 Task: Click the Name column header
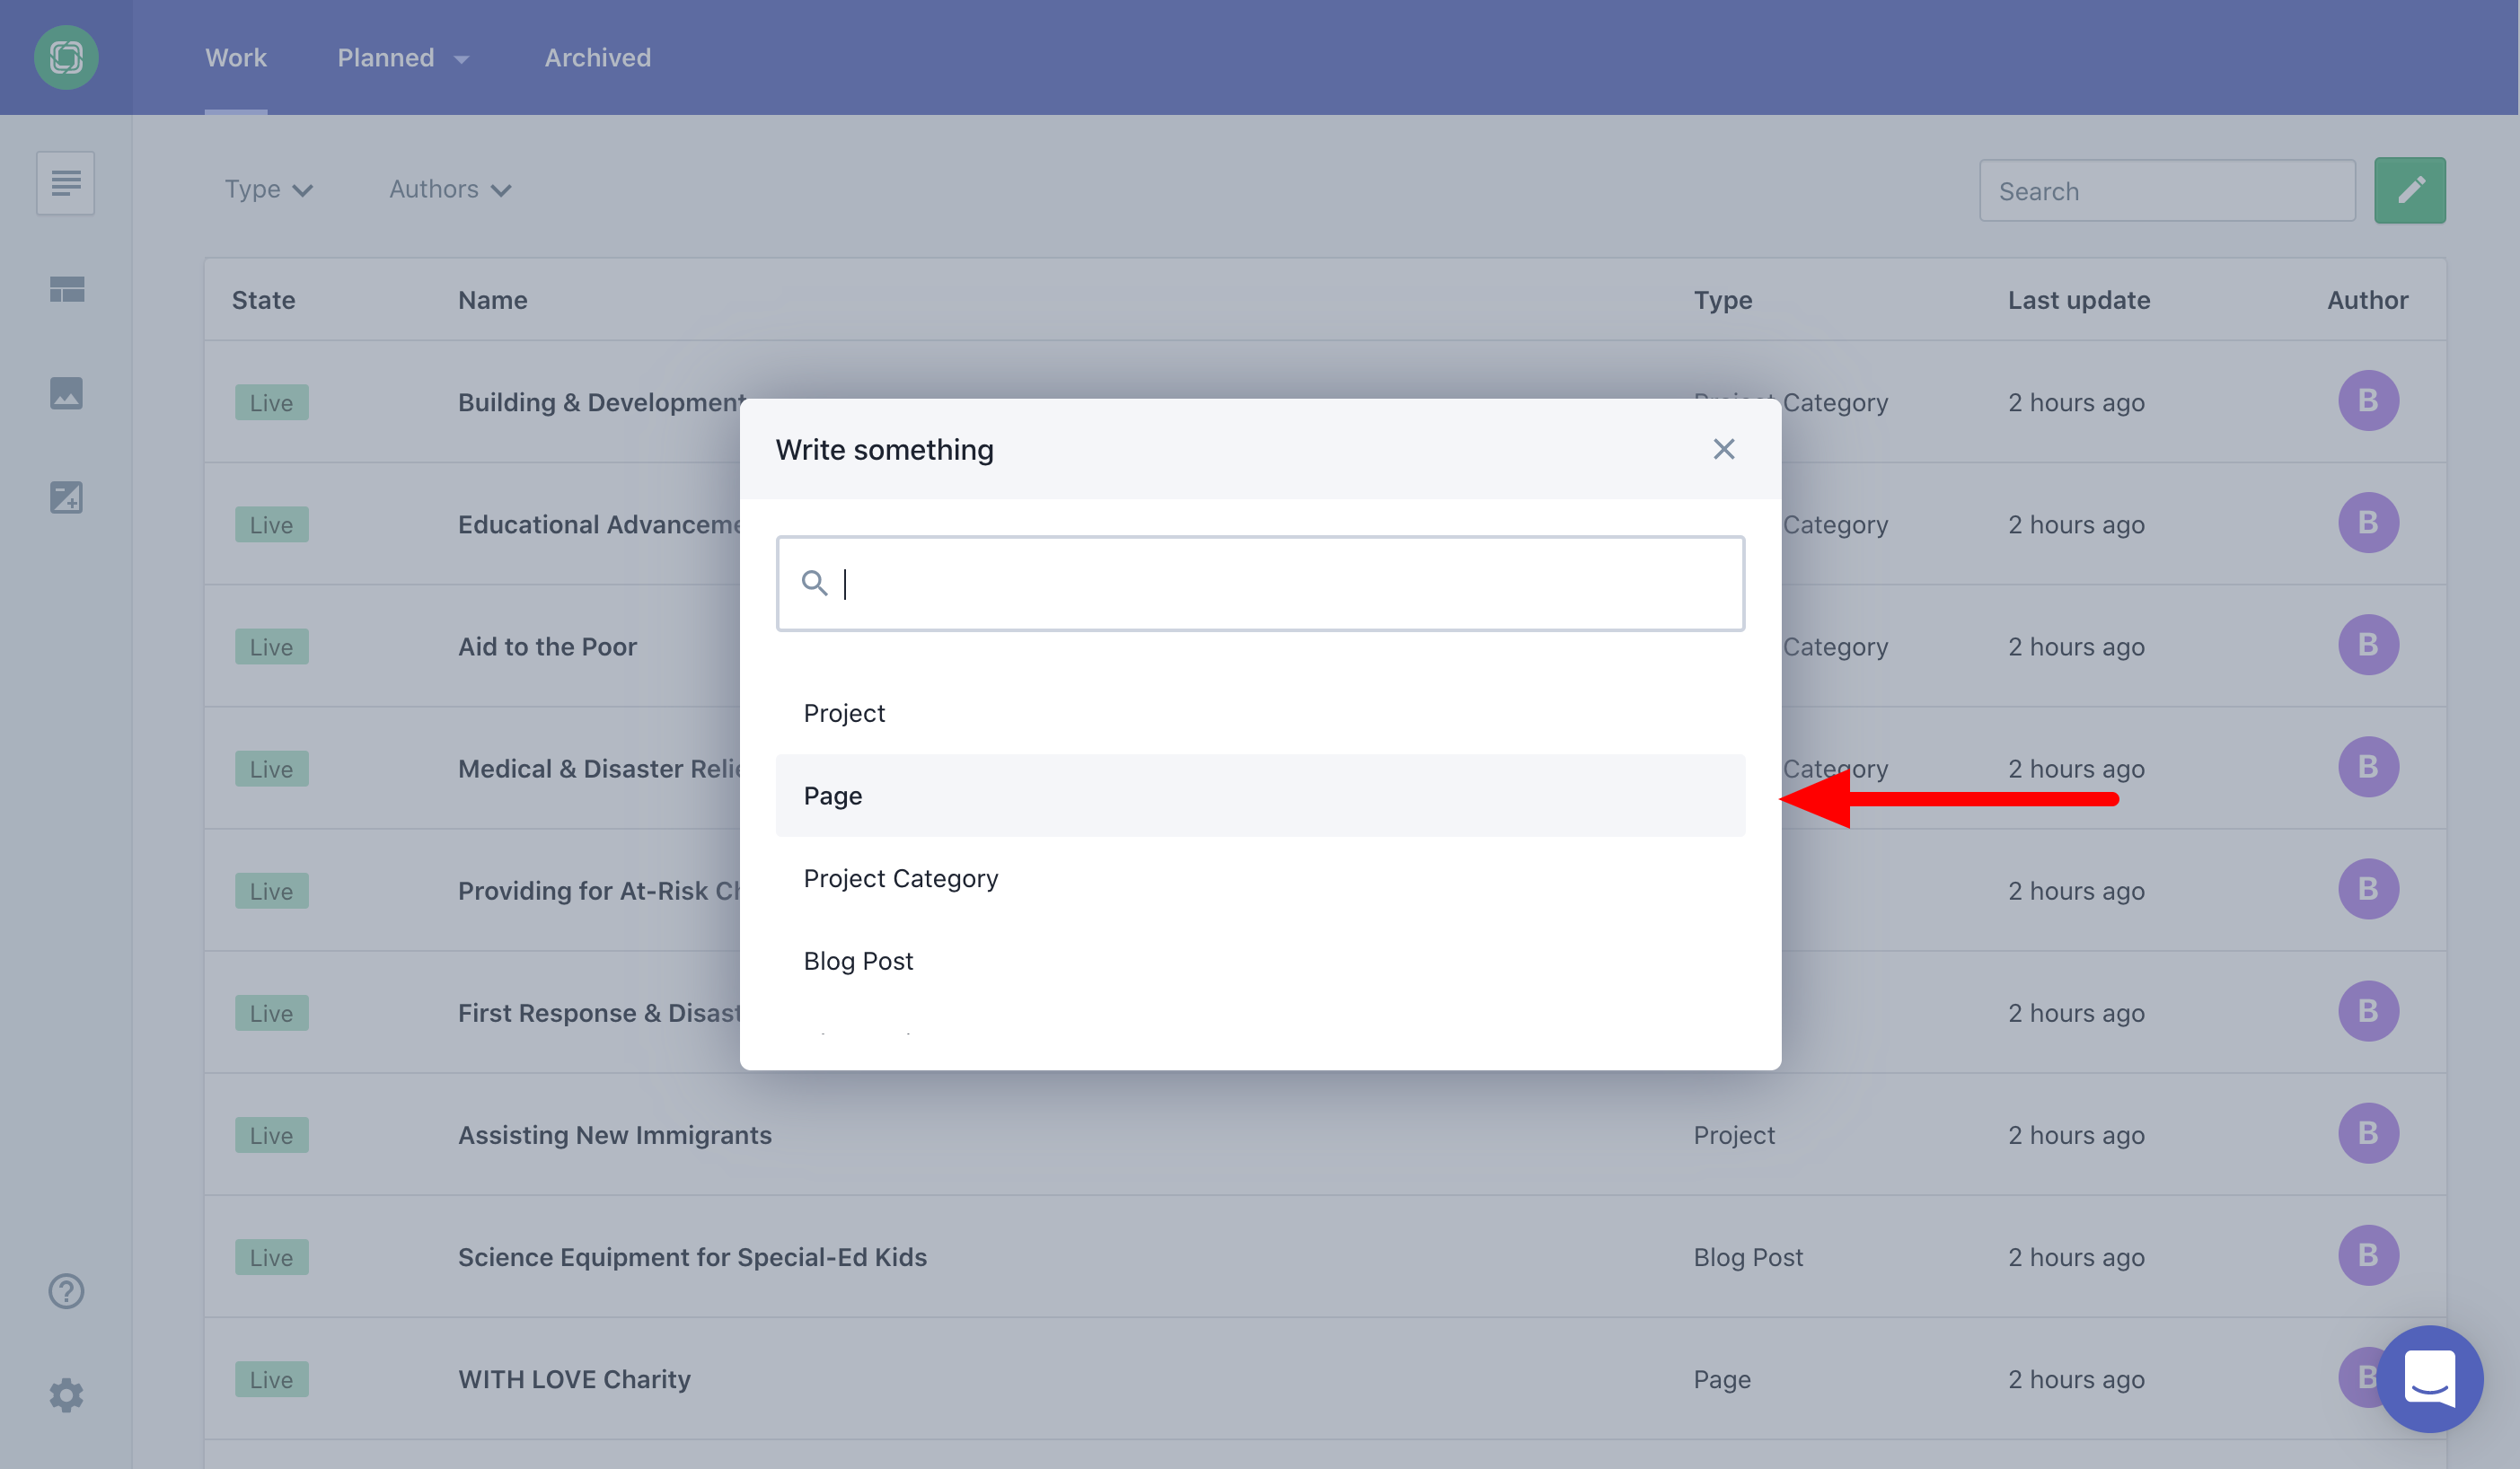tap(492, 300)
